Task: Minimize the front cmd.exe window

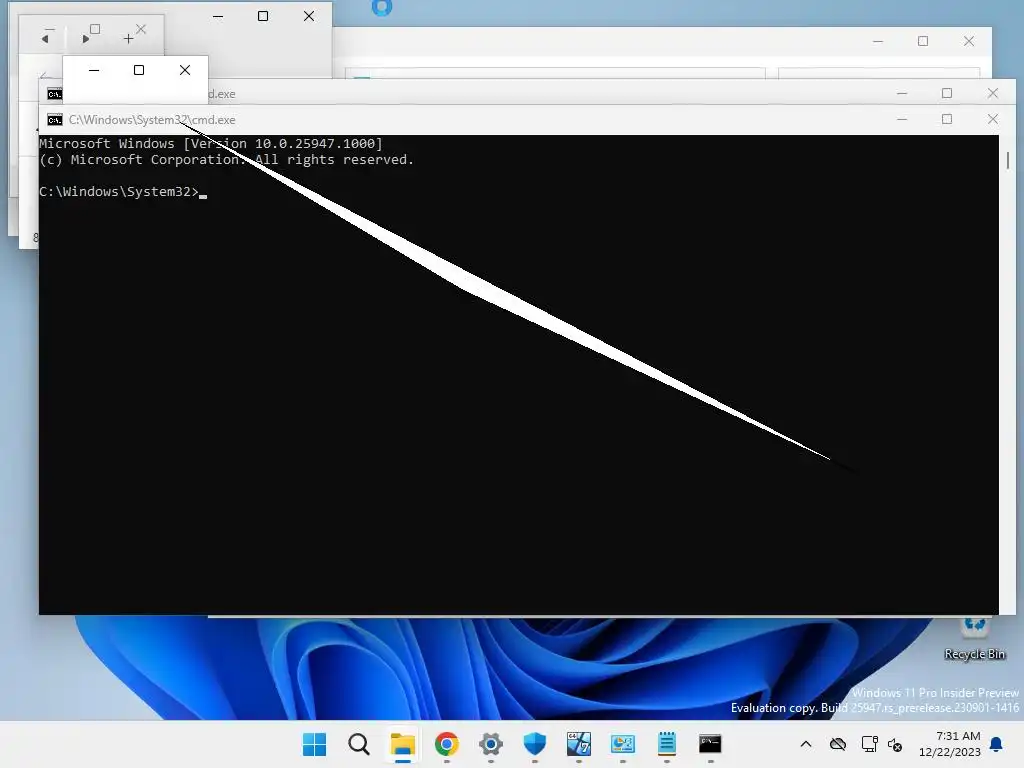Action: 902,119
